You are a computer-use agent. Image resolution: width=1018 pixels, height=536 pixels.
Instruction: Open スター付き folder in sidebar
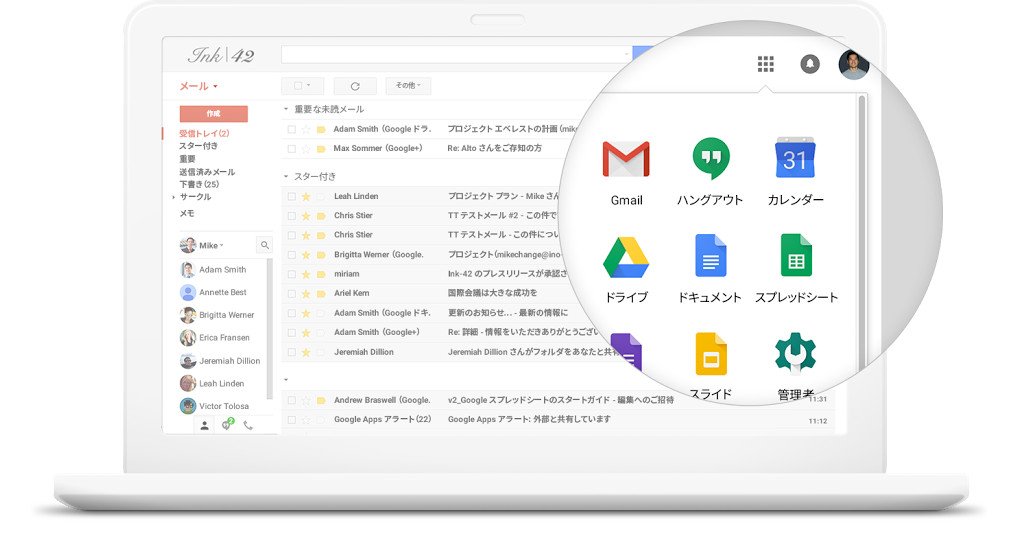click(199, 146)
